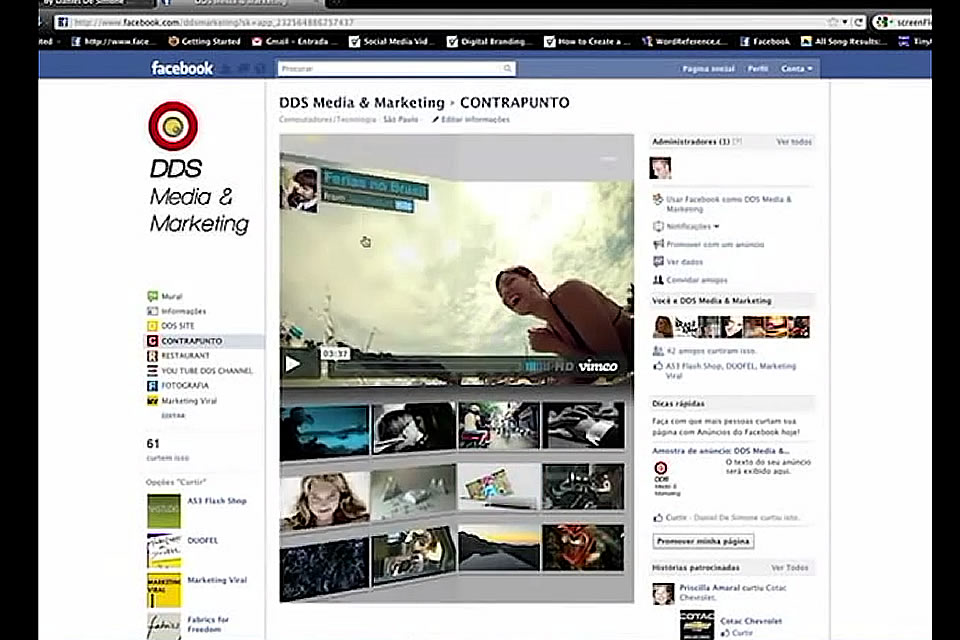Click the thumbs-up icon beside Curtir · Daniel De Simone
960x640 pixels.
[x=658, y=518]
